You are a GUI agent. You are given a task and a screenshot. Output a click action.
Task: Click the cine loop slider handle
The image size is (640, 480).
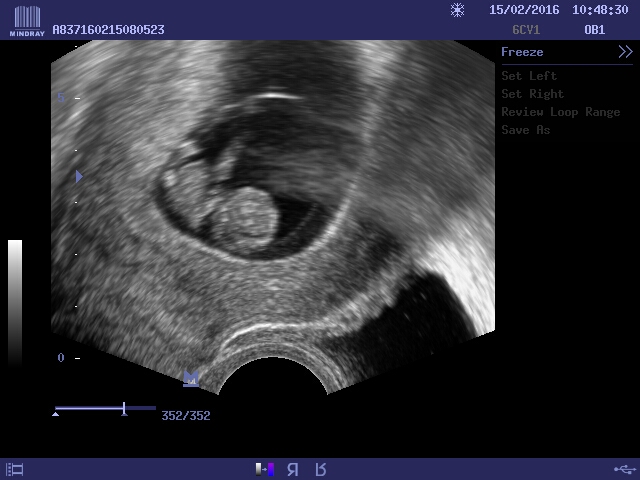click(124, 409)
